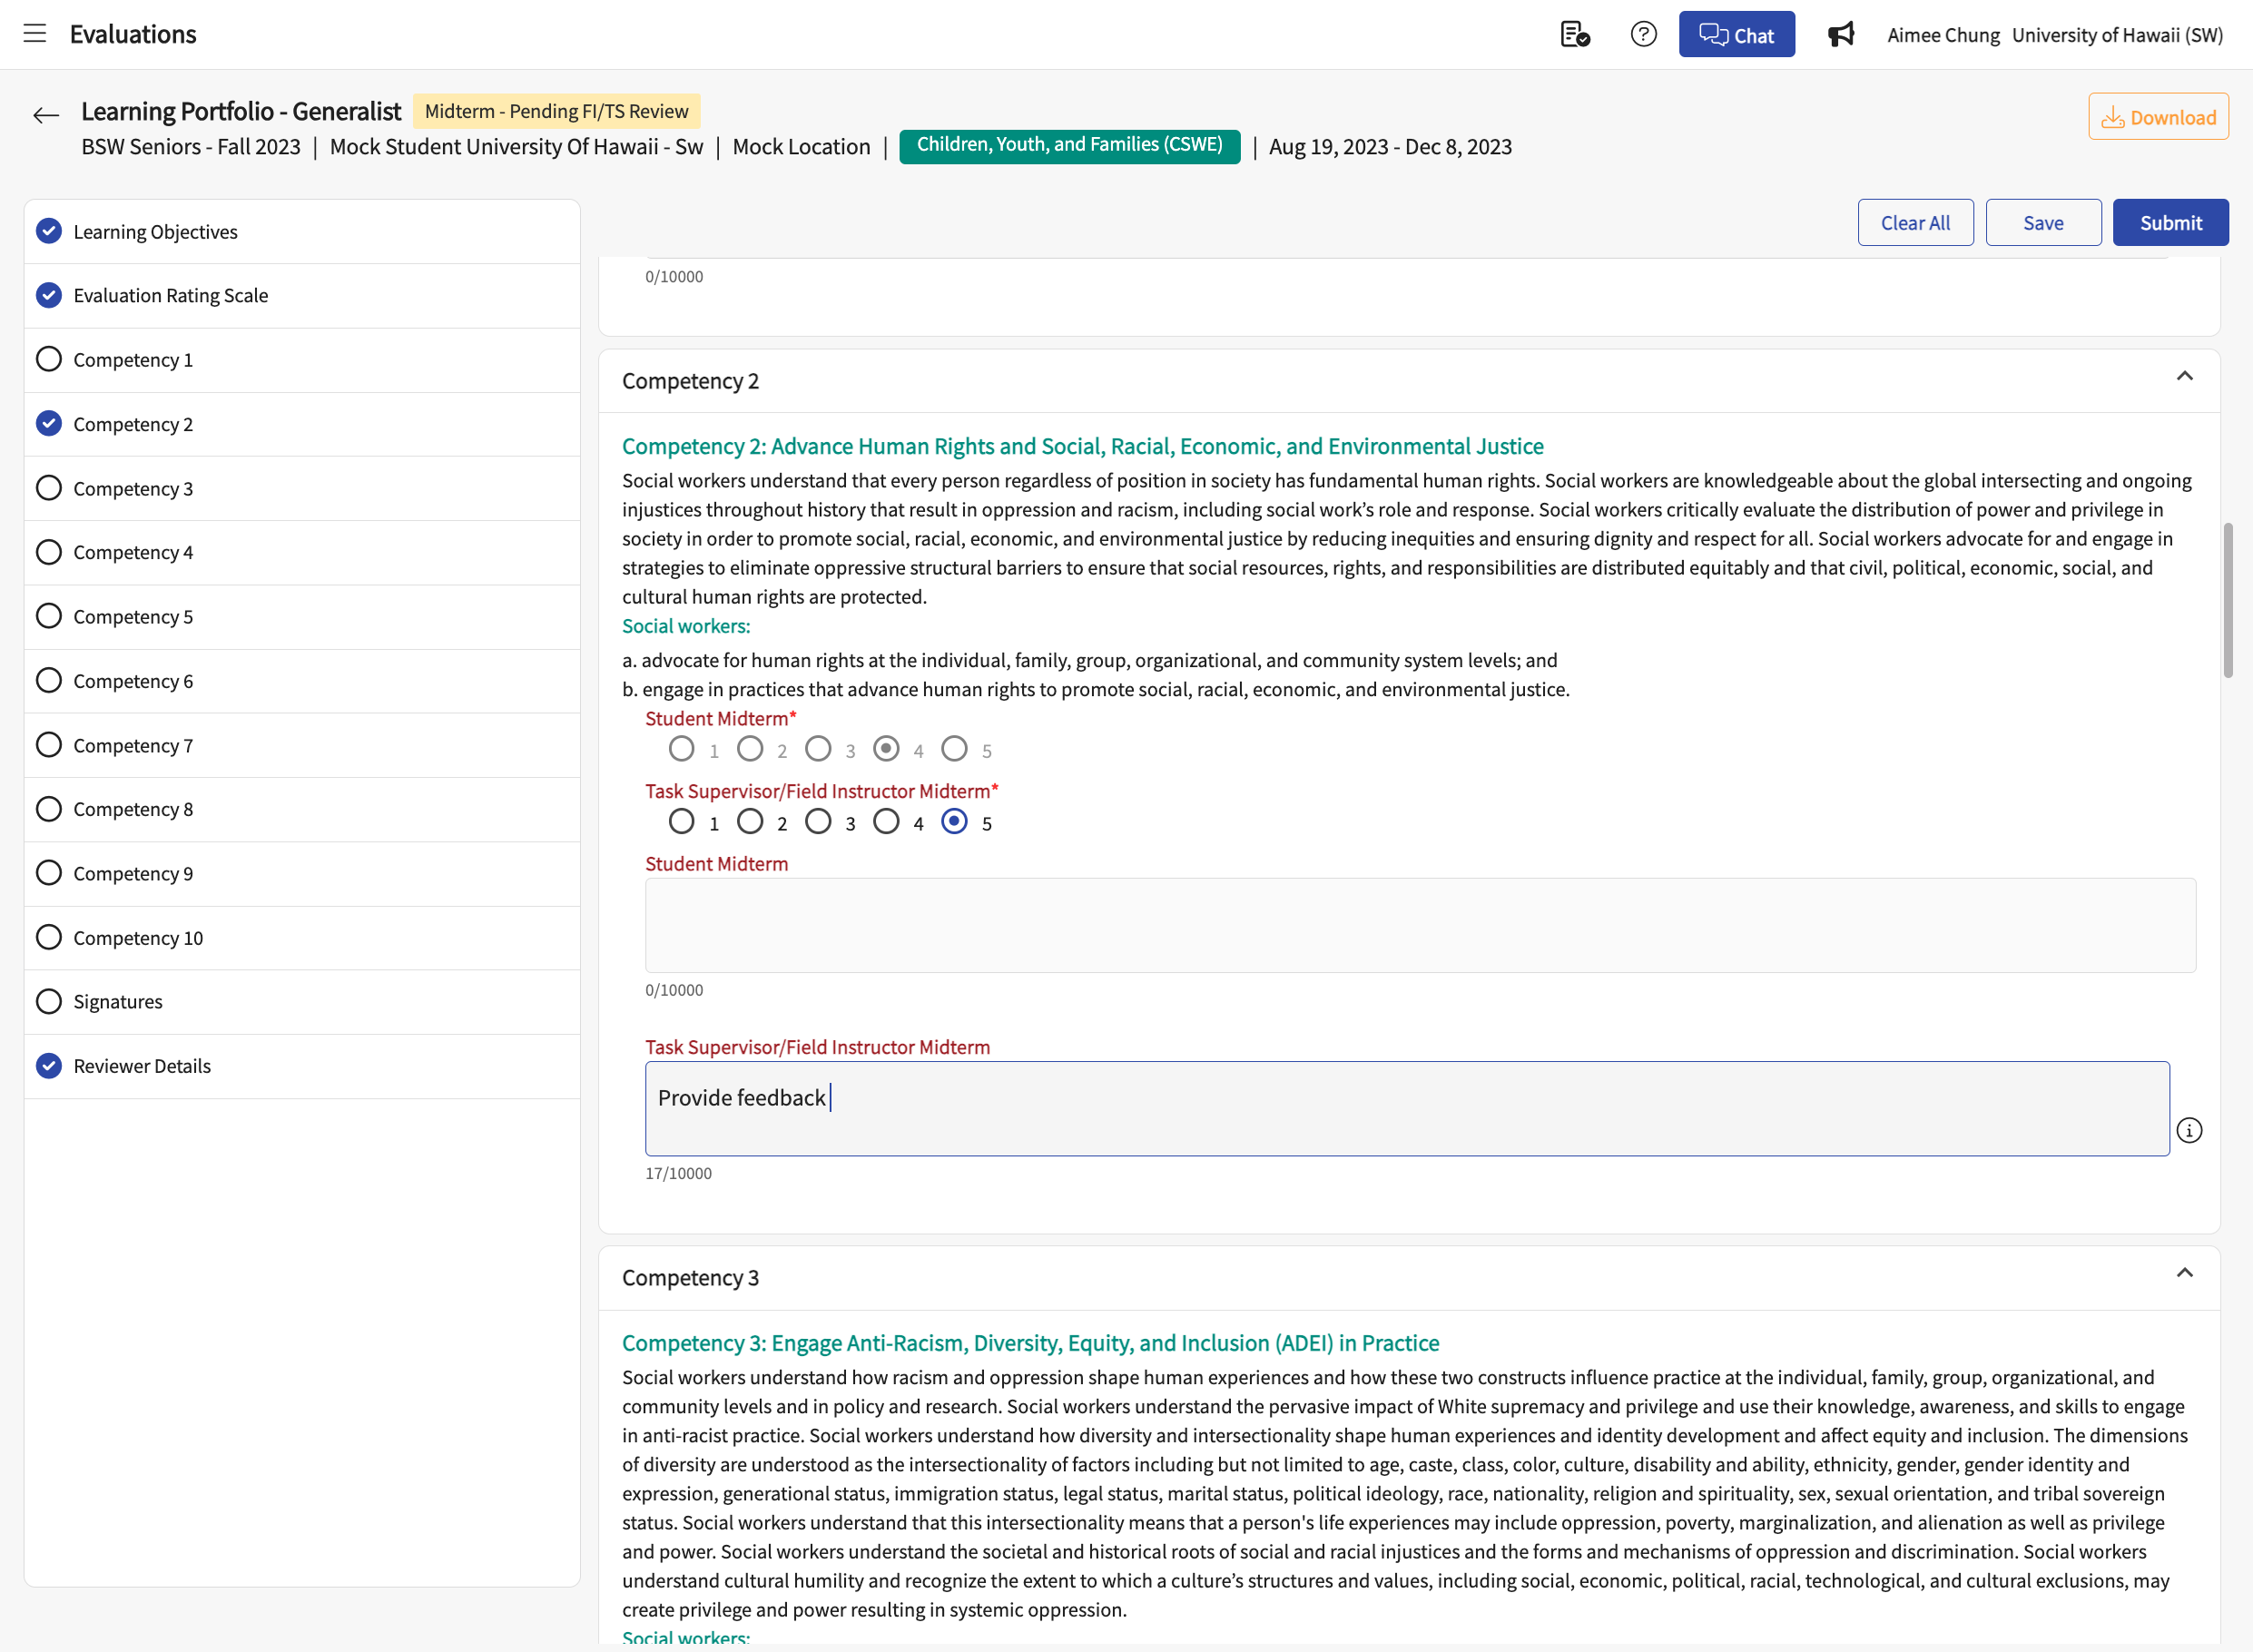This screenshot has width=2253, height=1652.
Task: Select rating 4 for Task Supervisor Midterm
Action: point(886,821)
